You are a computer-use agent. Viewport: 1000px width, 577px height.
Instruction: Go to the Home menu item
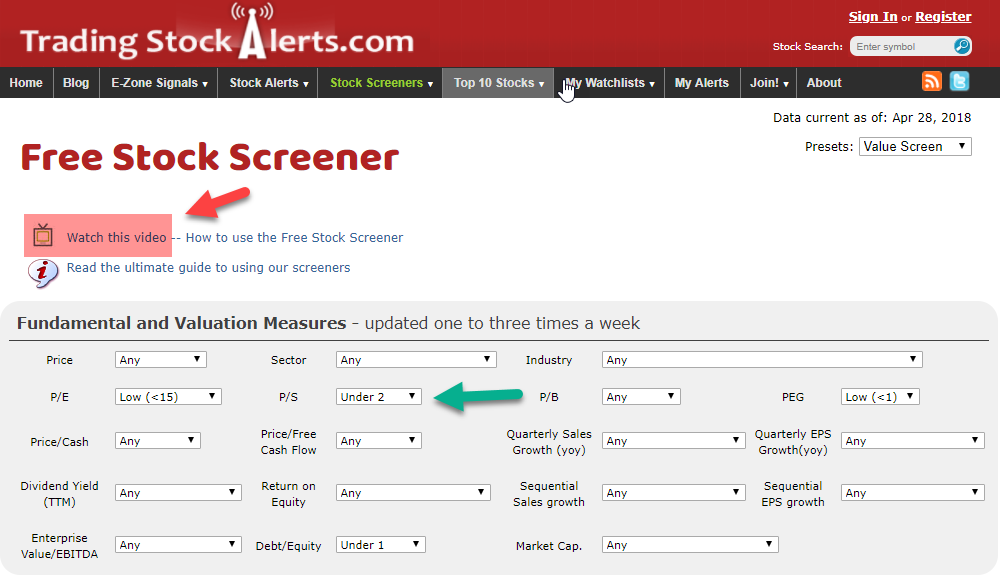tap(26, 83)
